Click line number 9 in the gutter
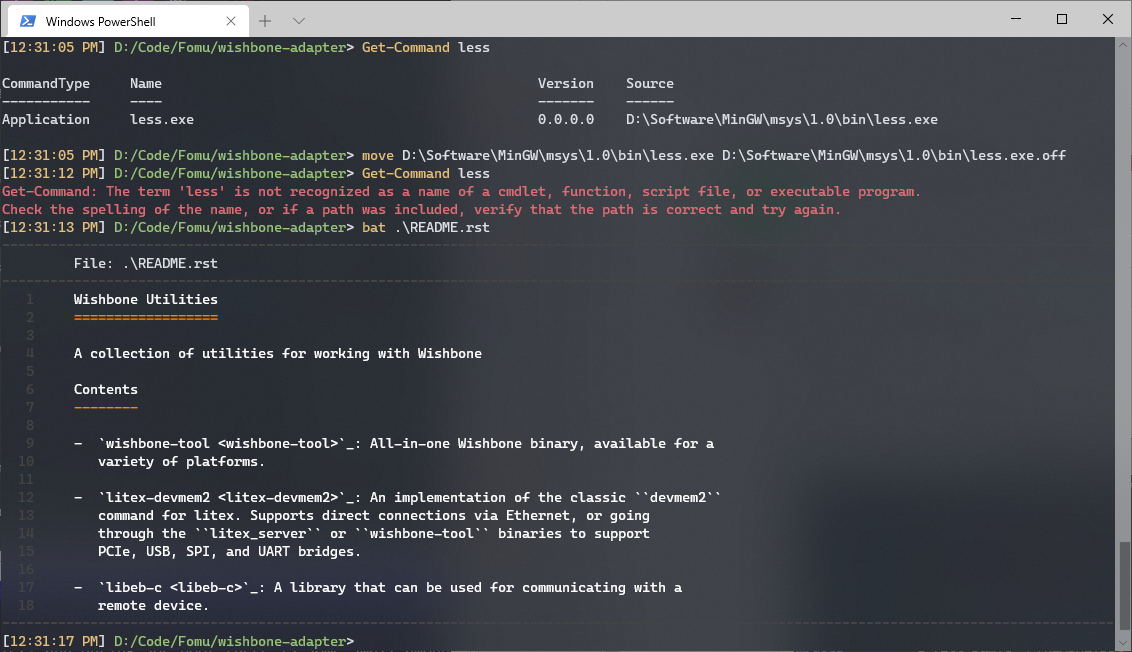1132x652 pixels. click(30, 443)
